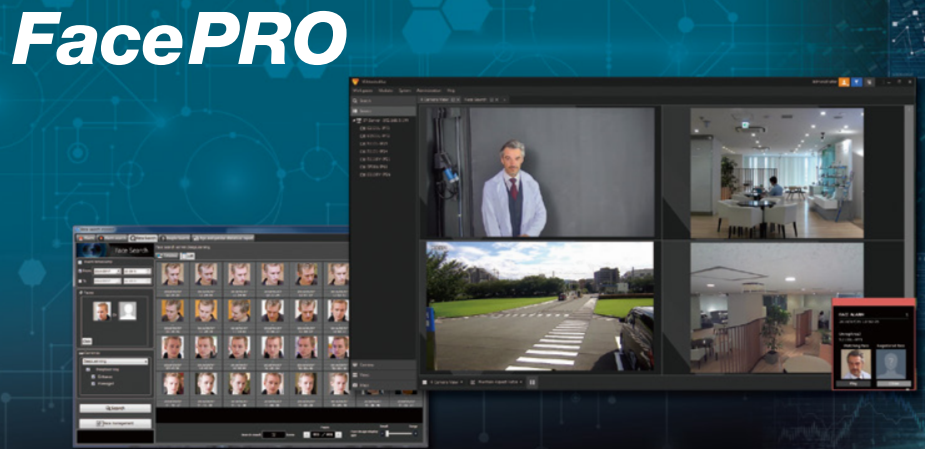Go to the previous results page

click(x=307, y=435)
